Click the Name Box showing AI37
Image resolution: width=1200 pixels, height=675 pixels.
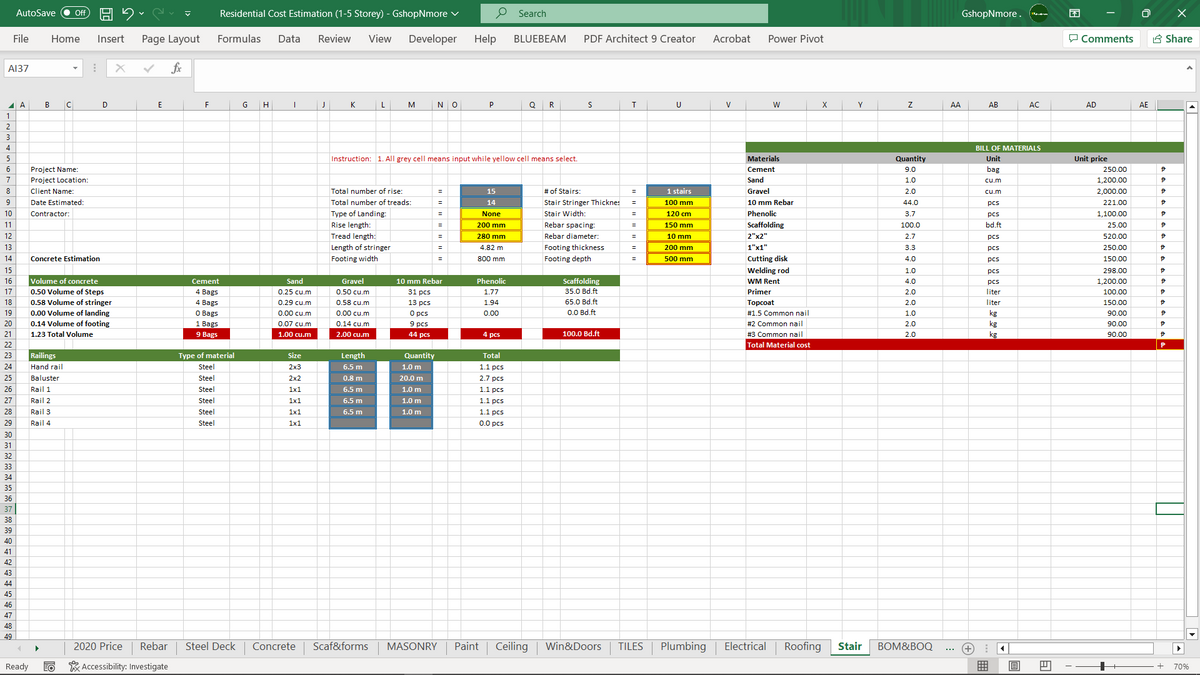pos(38,69)
